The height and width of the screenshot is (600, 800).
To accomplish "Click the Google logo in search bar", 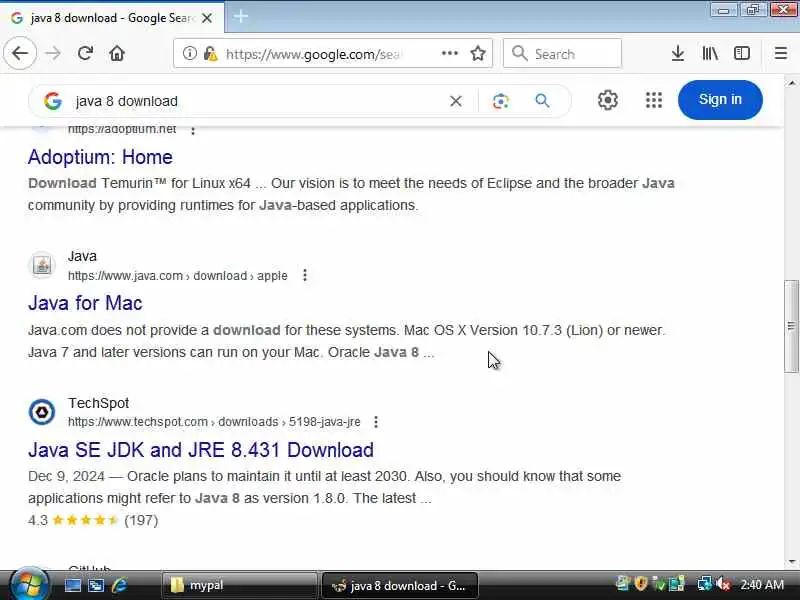I will point(53,101).
